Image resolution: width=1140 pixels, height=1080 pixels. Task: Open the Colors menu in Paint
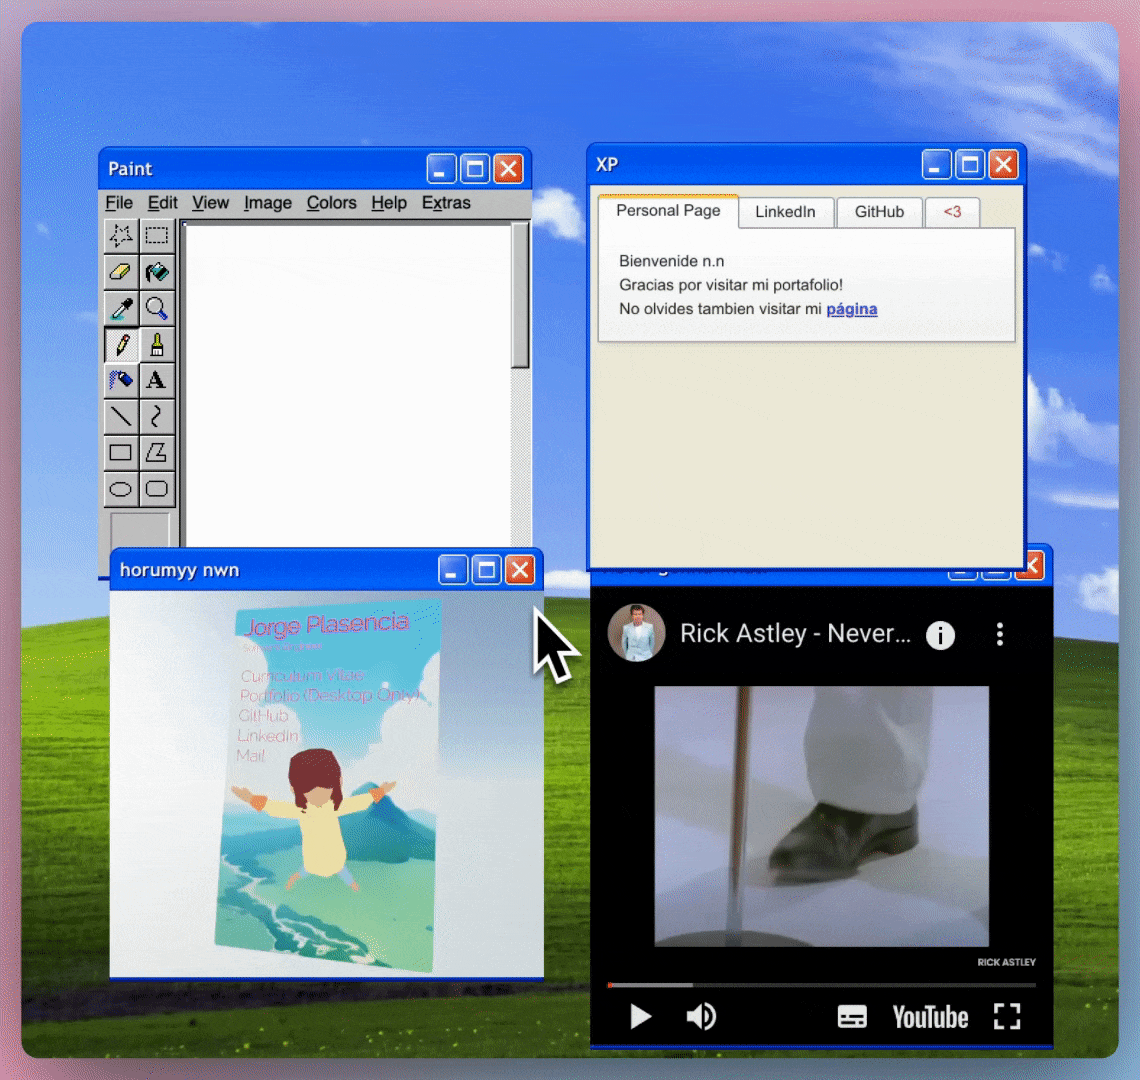[331, 203]
